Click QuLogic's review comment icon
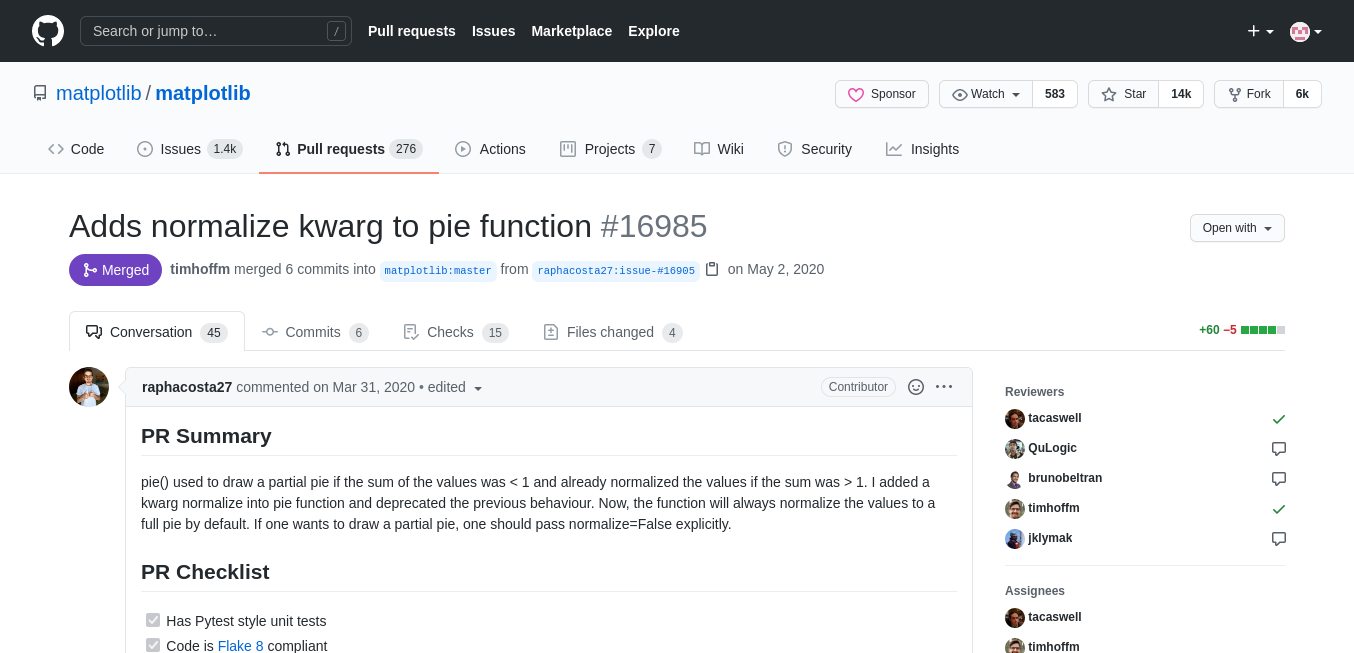 click(1279, 449)
